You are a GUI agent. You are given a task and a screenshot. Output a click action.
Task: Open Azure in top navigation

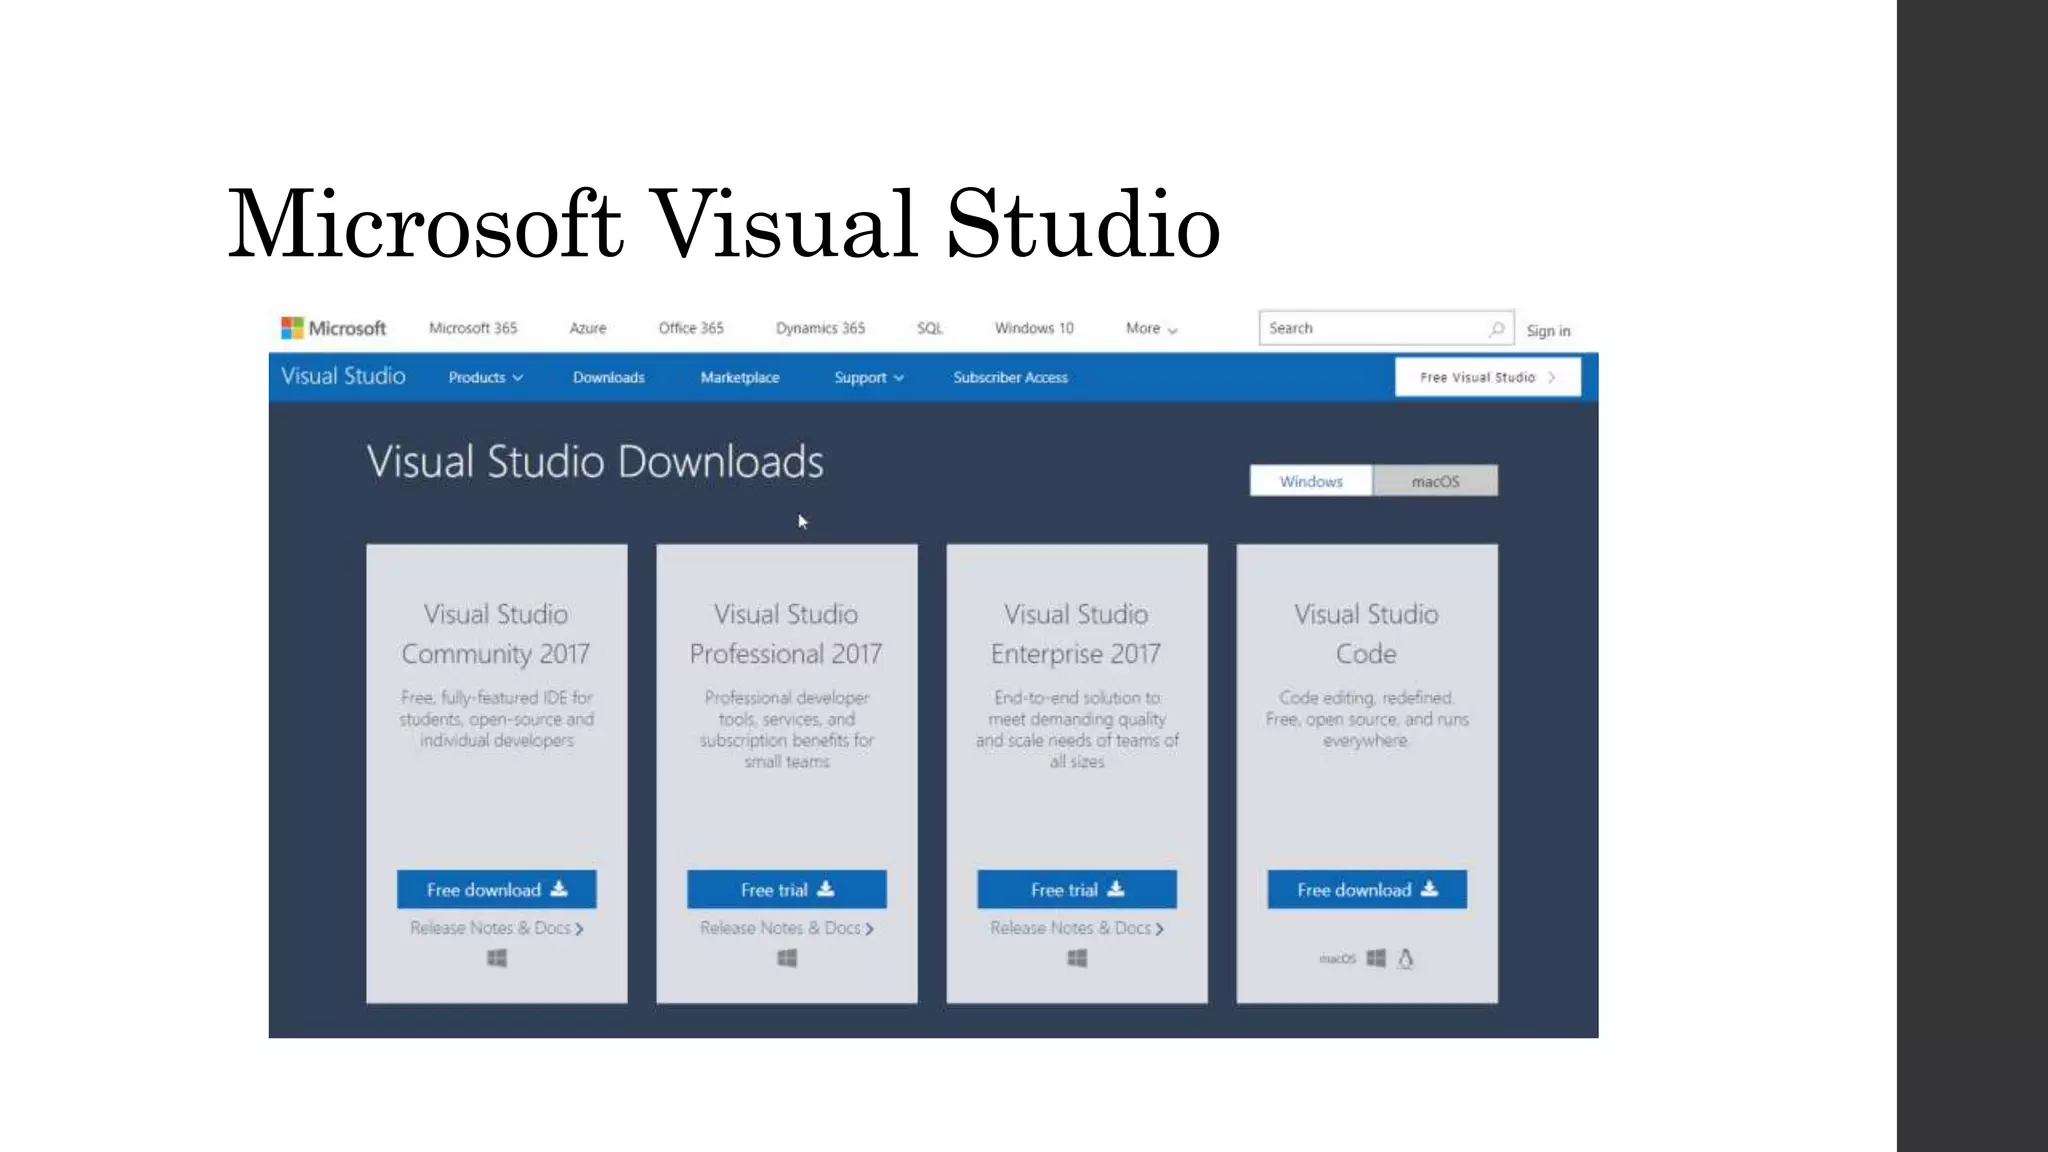pyautogui.click(x=588, y=328)
